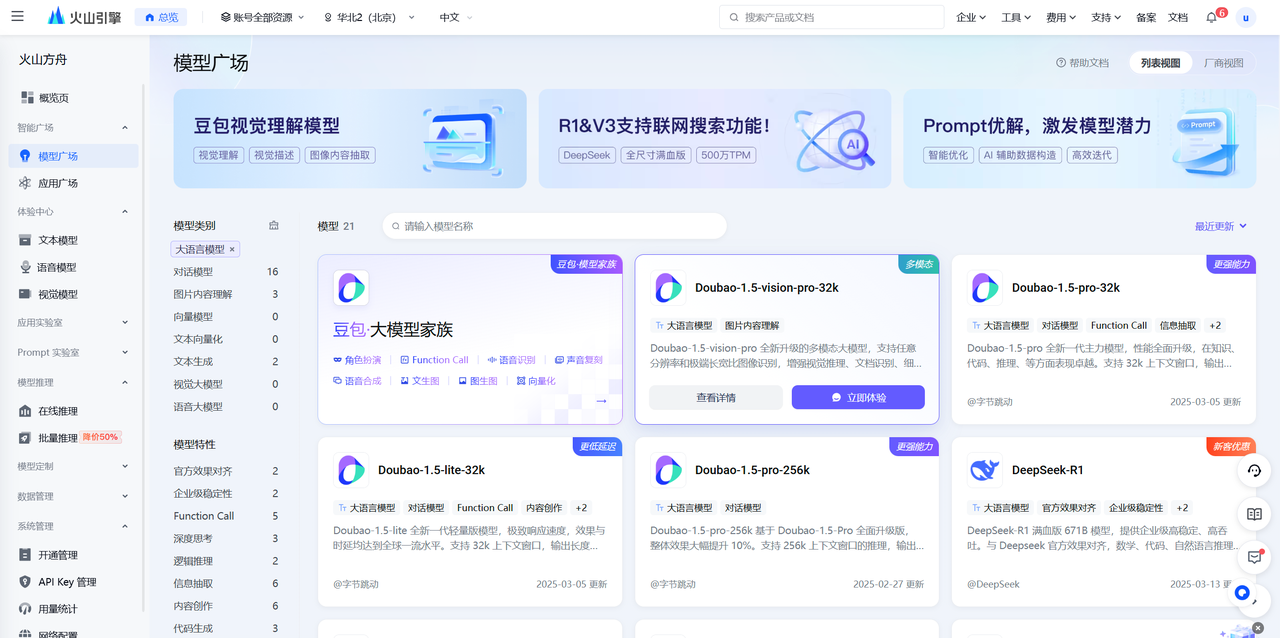The width and height of the screenshot is (1280, 638).
Task: Filter by 对话模型 category
Action: [226, 272]
